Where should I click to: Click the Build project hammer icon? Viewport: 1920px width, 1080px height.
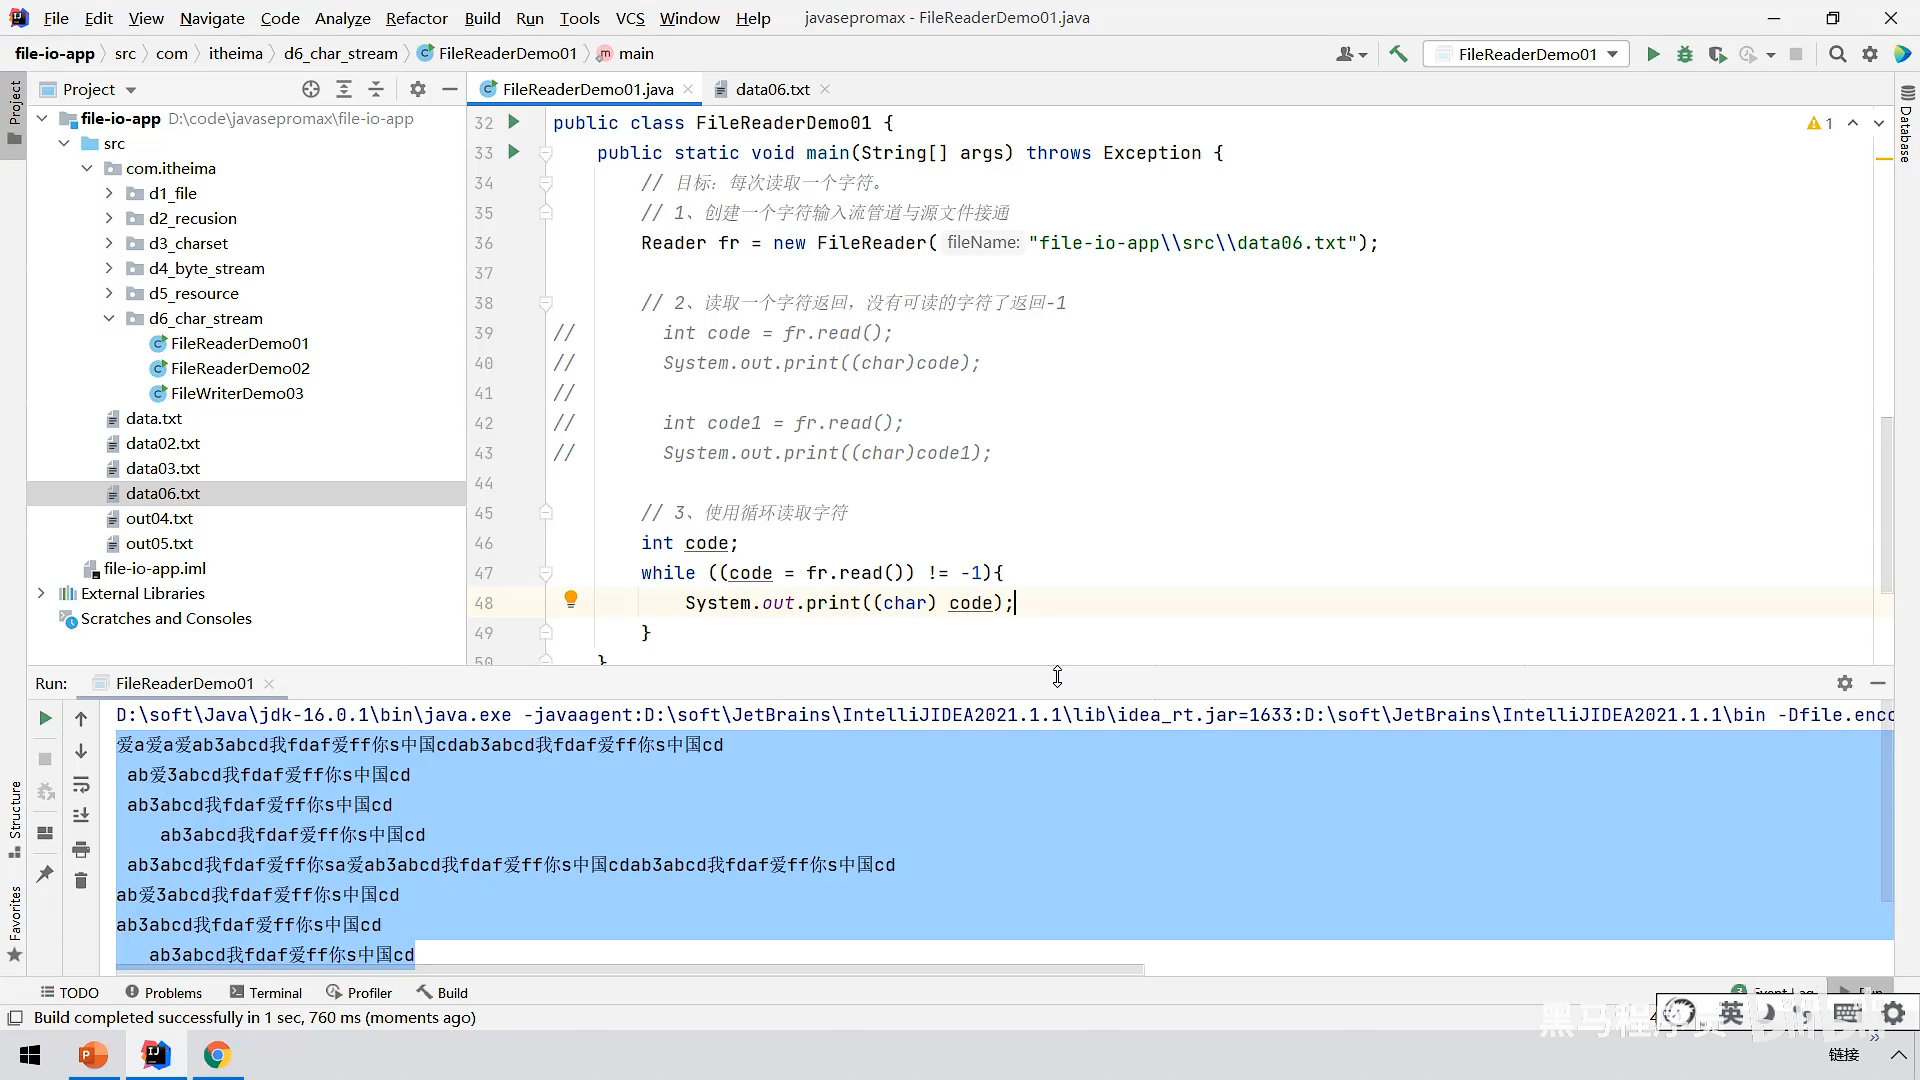click(1398, 54)
